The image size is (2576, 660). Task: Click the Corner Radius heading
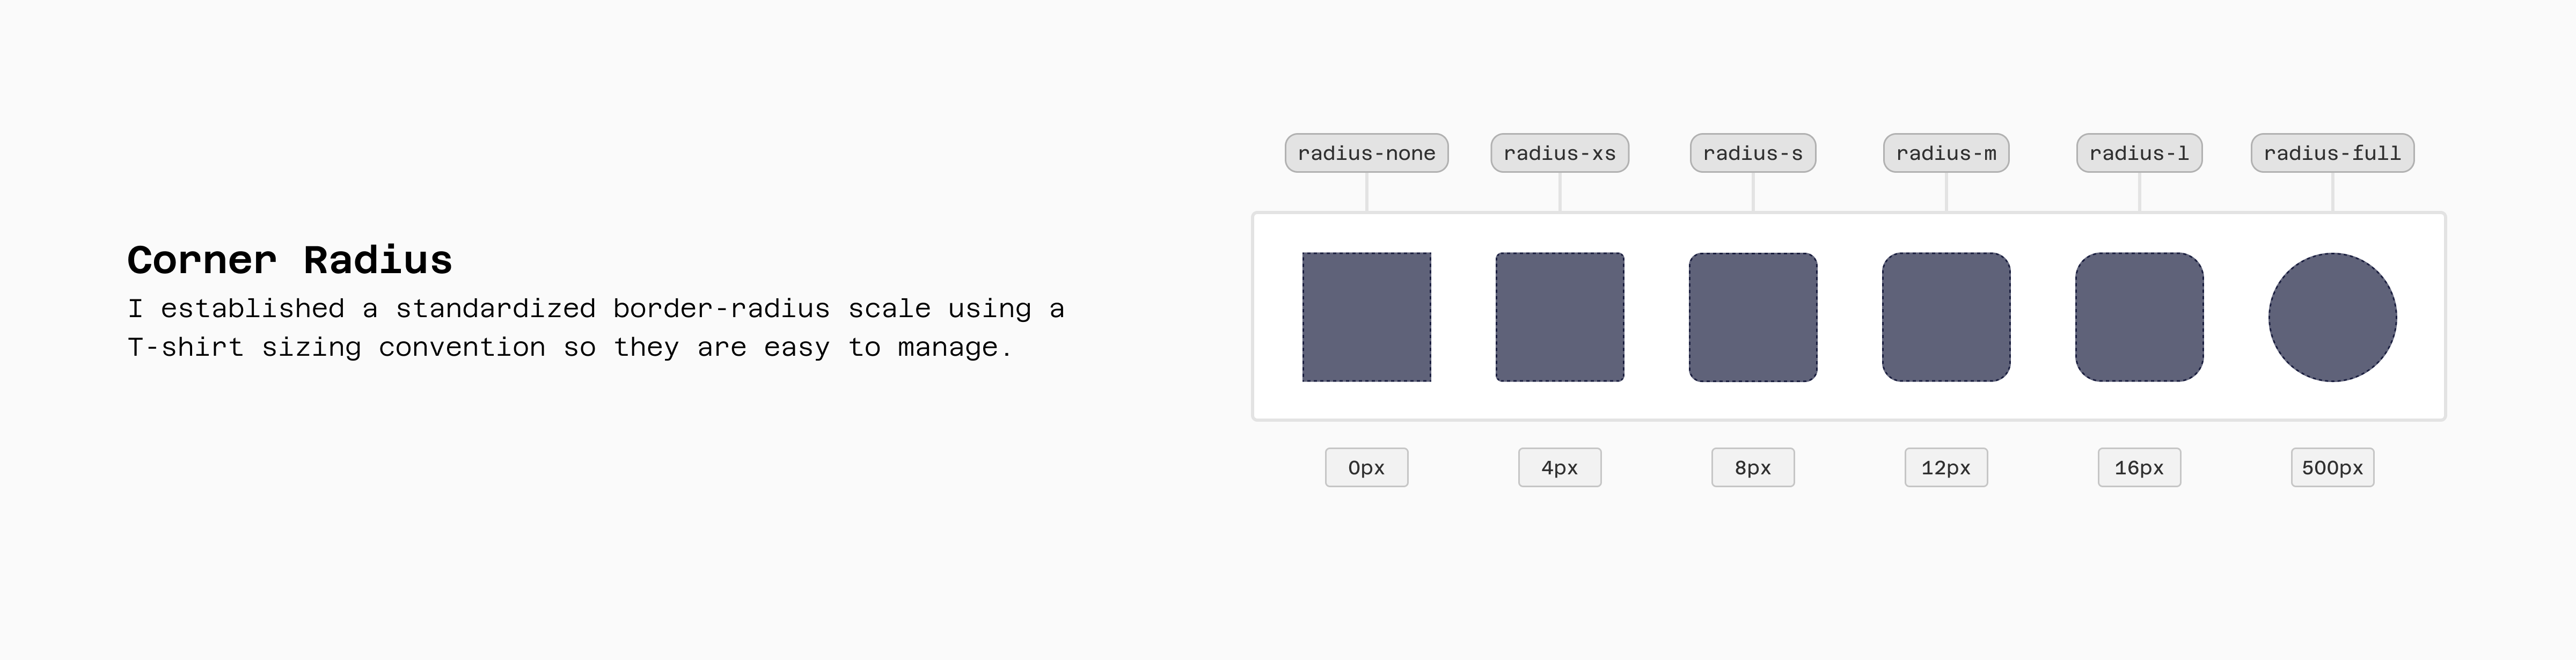tap(290, 260)
